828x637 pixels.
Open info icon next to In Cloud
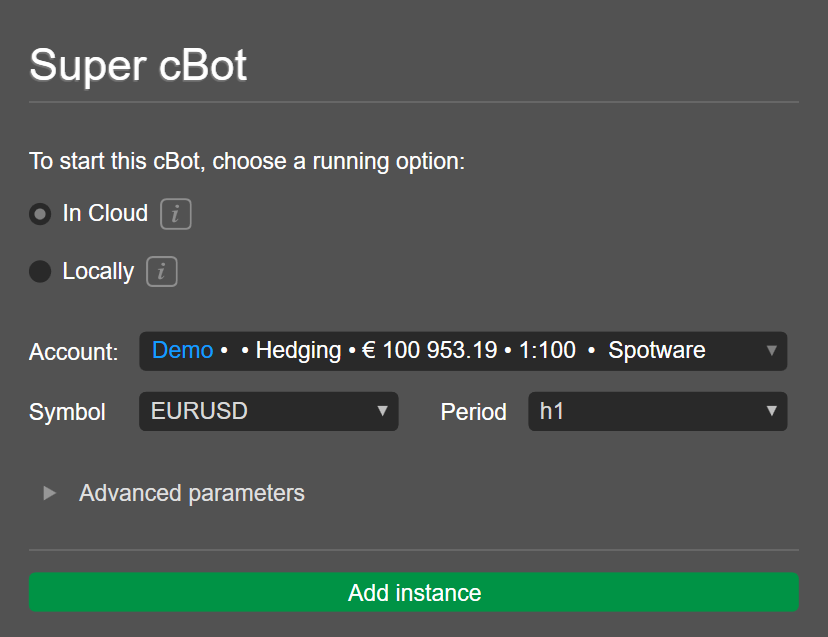(176, 214)
